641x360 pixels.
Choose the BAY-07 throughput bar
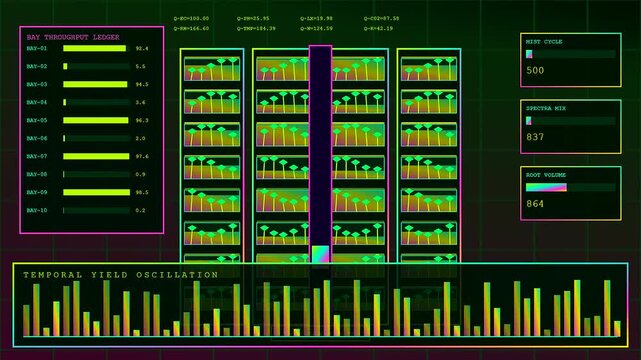[97, 156]
